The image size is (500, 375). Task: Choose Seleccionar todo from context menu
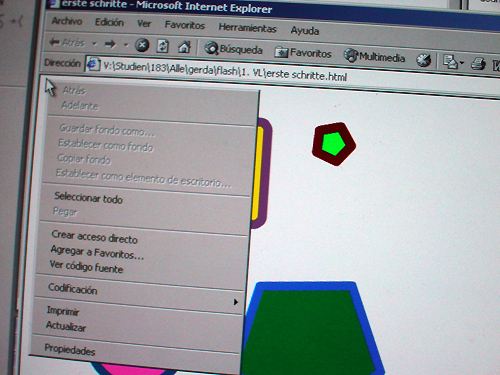88,198
